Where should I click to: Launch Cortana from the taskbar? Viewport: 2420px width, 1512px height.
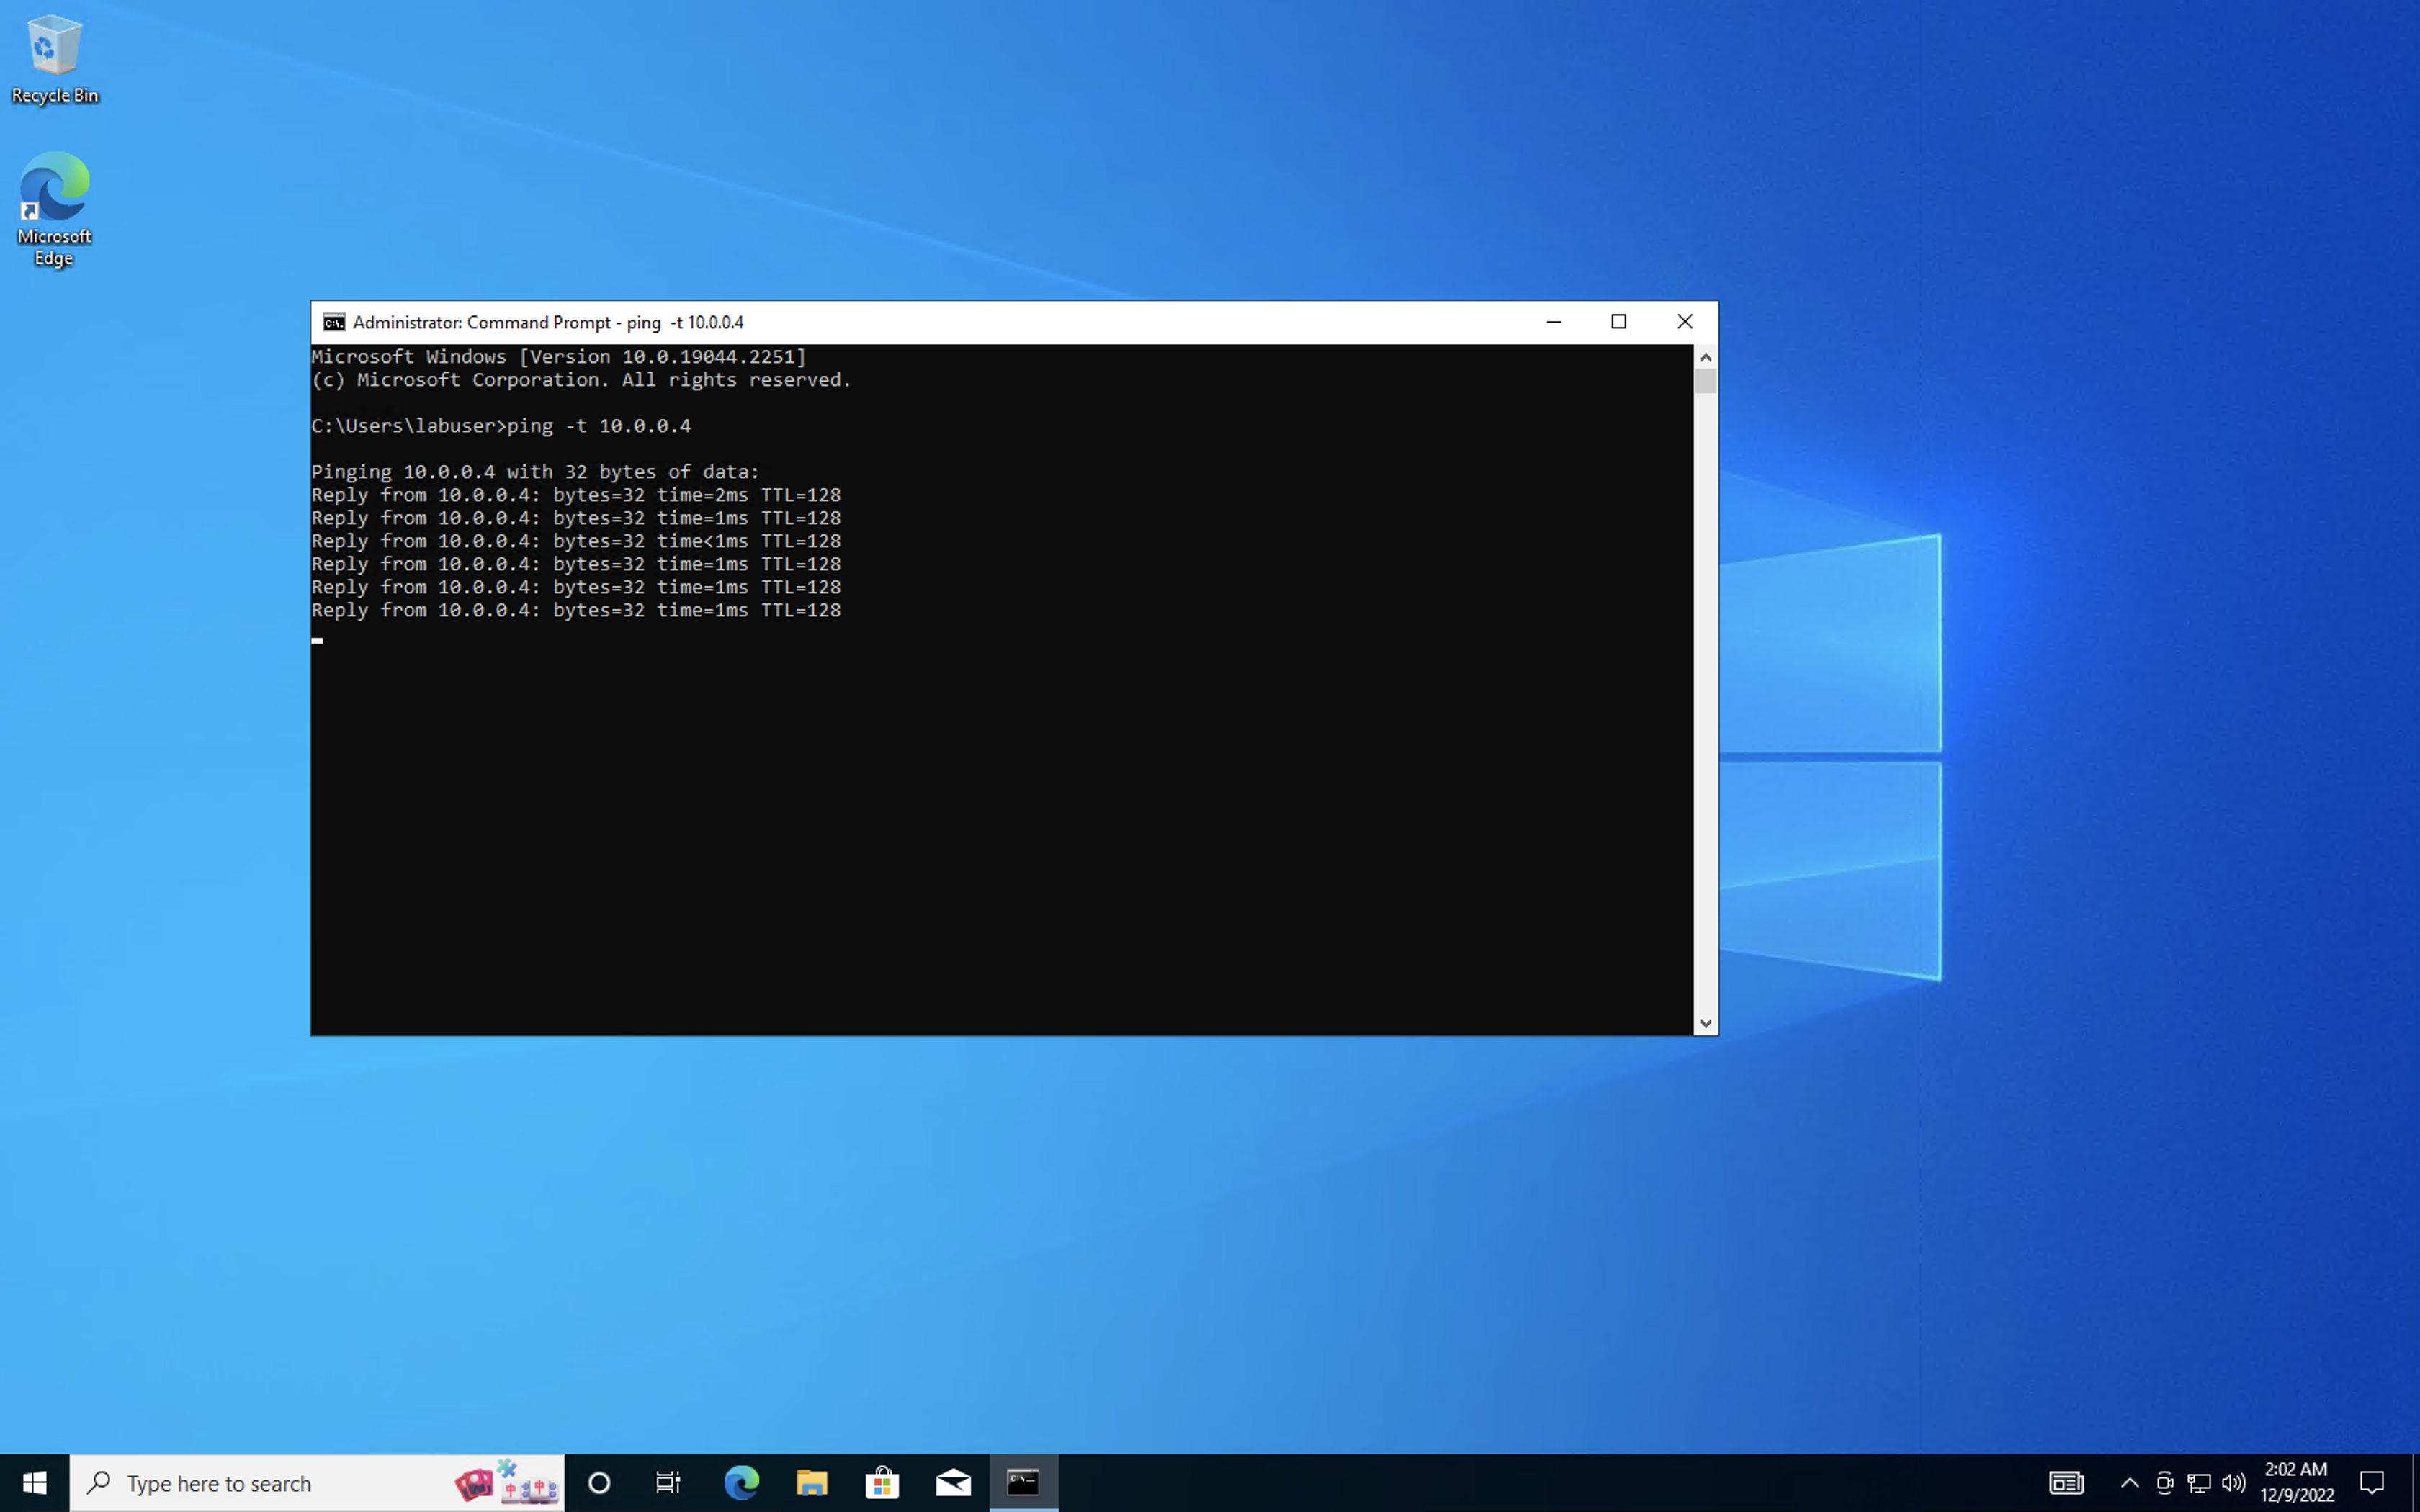tap(599, 1483)
